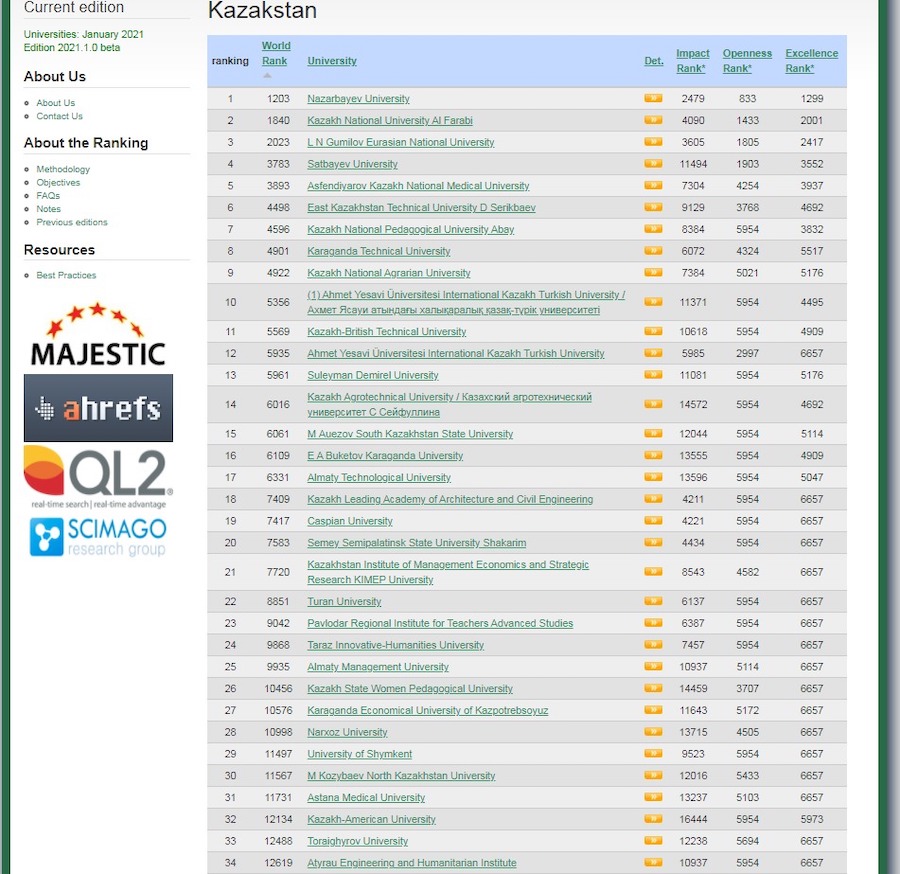The height and width of the screenshot is (874, 900).
Task: Go to Previous editions in sidebar
Action: pos(72,223)
